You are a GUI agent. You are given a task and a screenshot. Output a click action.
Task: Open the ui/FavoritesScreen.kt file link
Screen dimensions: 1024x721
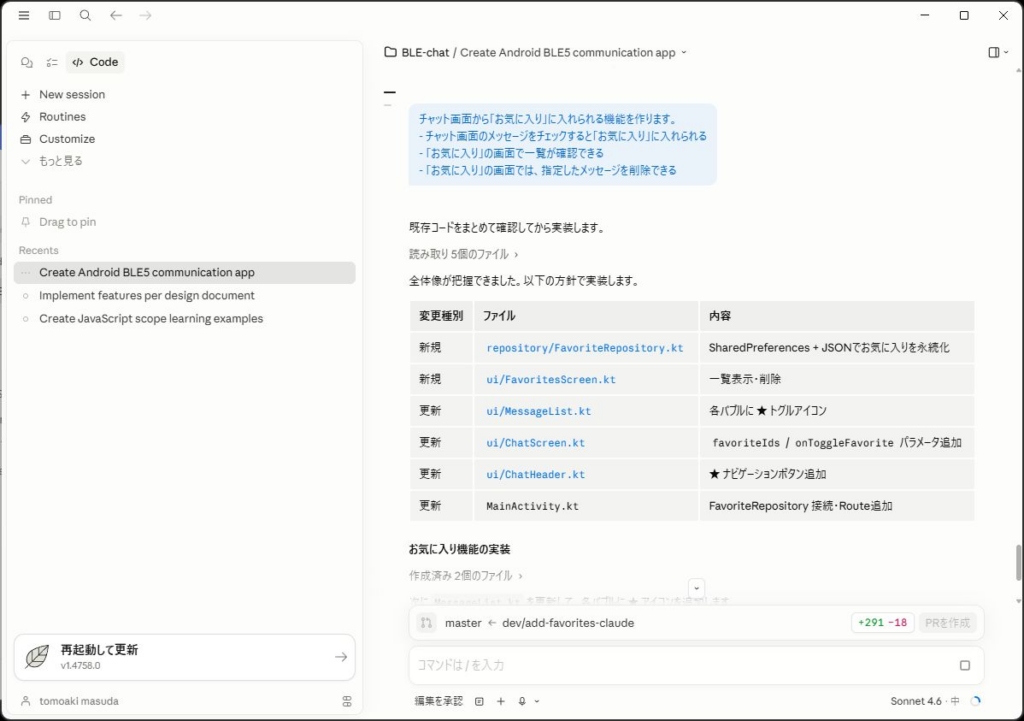click(x=551, y=379)
